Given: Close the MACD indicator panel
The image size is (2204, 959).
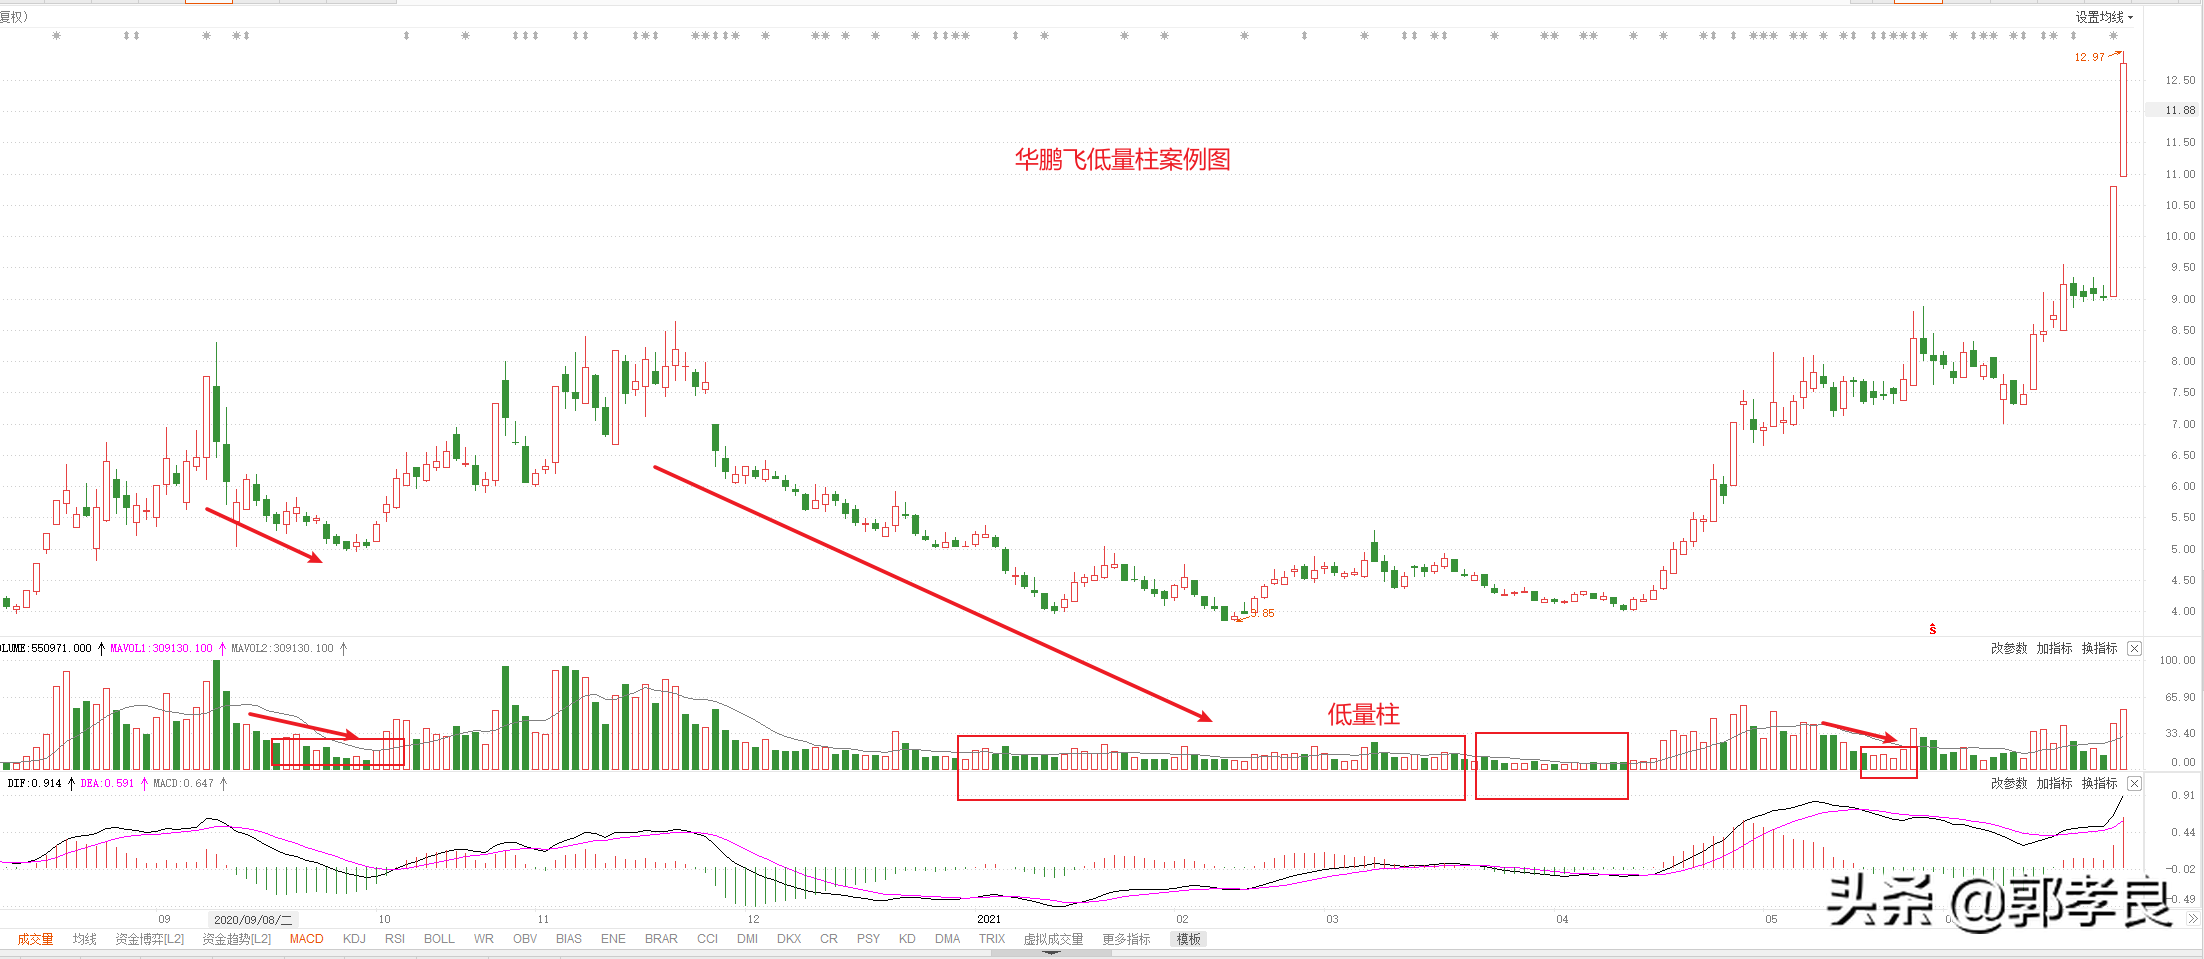Looking at the screenshot, I should point(2134,784).
